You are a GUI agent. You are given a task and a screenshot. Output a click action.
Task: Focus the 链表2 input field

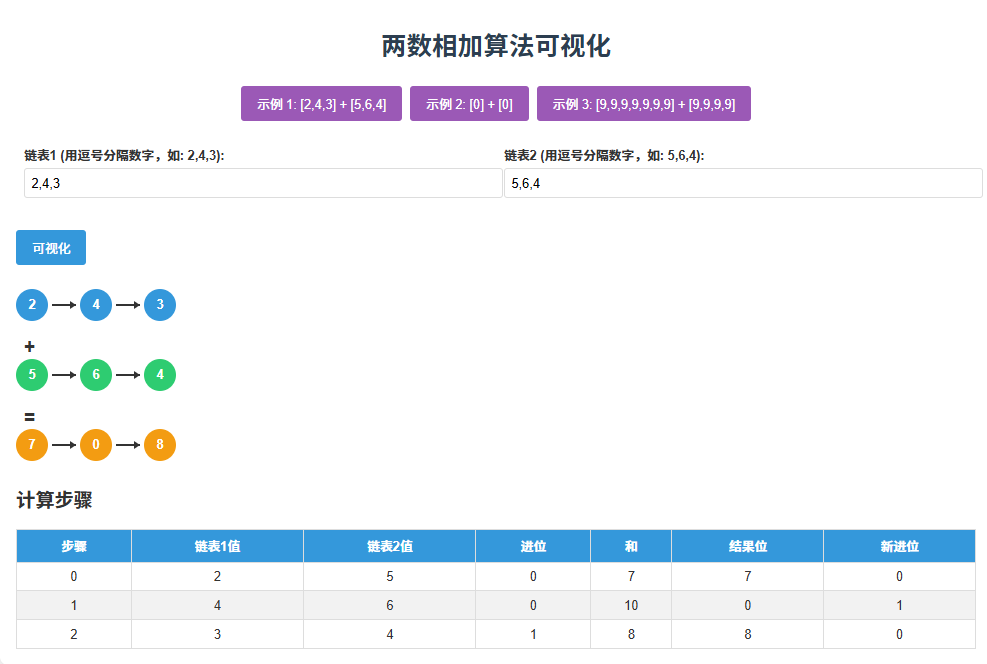(743, 183)
